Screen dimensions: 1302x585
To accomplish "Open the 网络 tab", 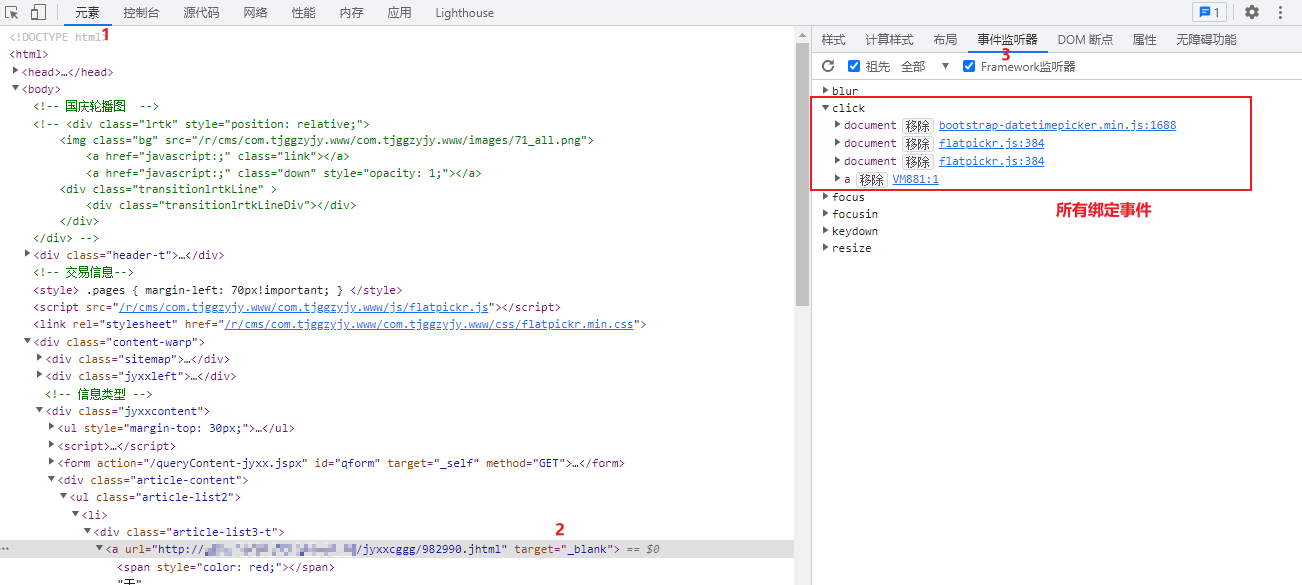I will click(255, 13).
